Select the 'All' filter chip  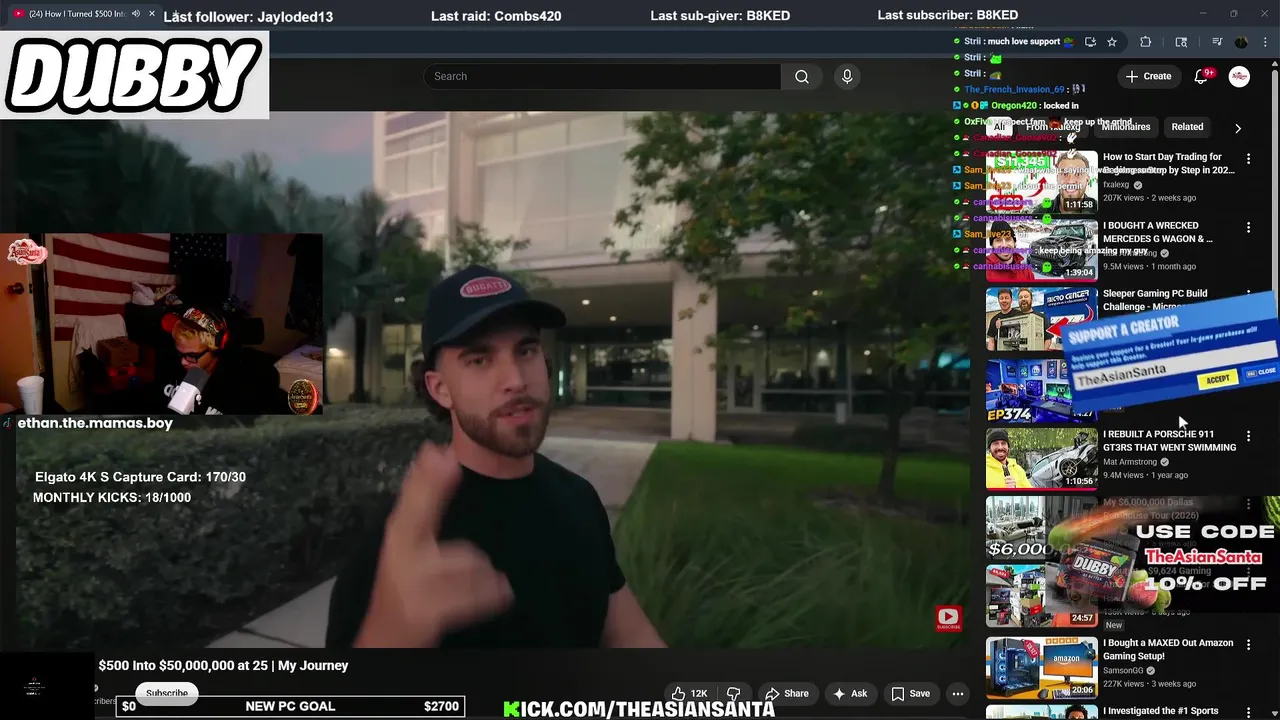click(x=999, y=127)
